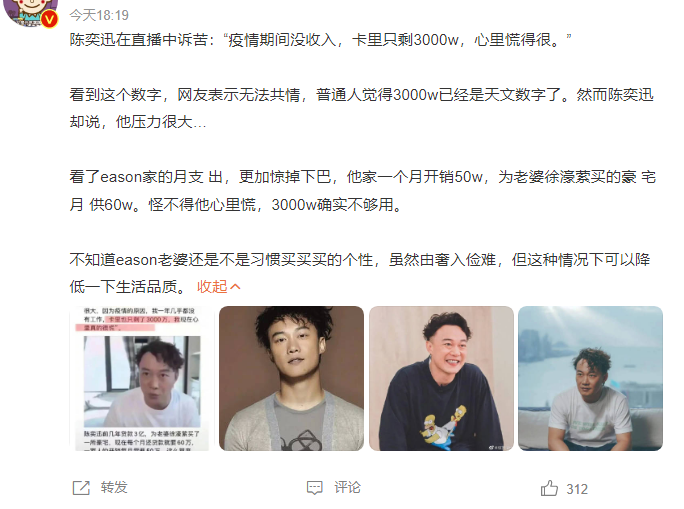View the white t-shirt seaside photo thumbnail

click(x=591, y=378)
